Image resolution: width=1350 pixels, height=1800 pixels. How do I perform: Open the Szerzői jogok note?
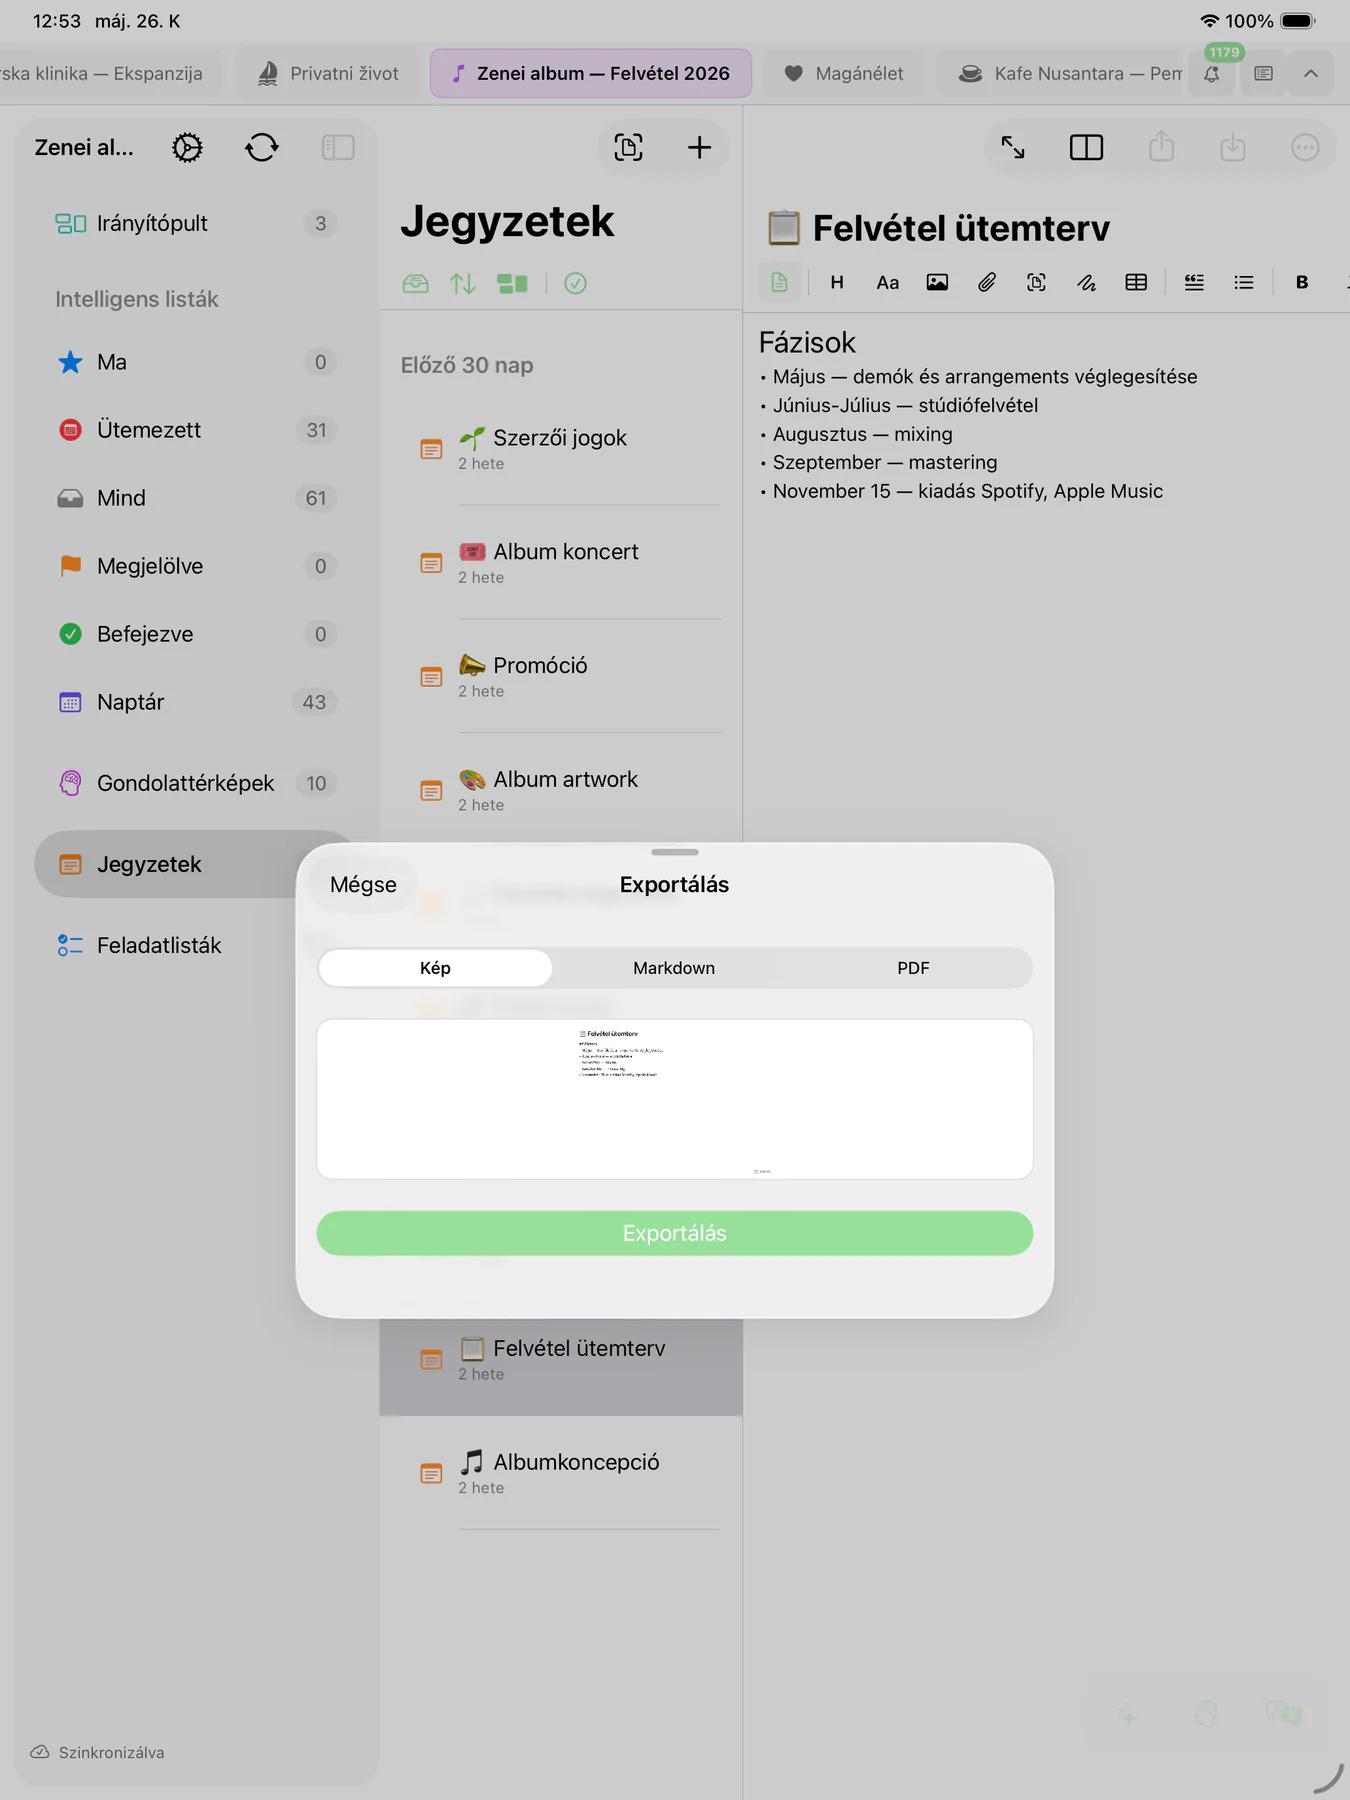[x=561, y=448]
